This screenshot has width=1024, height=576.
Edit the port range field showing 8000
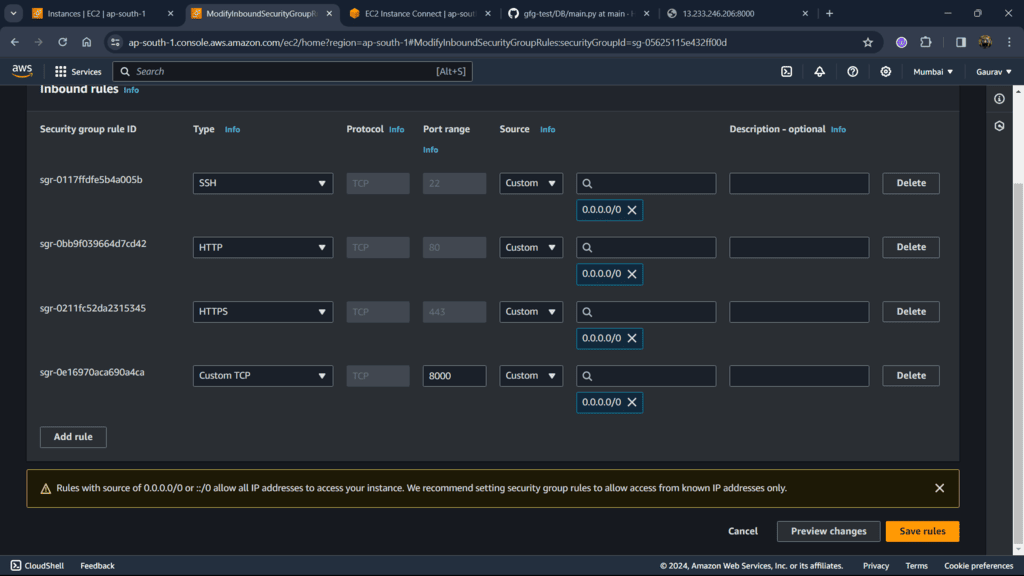[454, 376]
